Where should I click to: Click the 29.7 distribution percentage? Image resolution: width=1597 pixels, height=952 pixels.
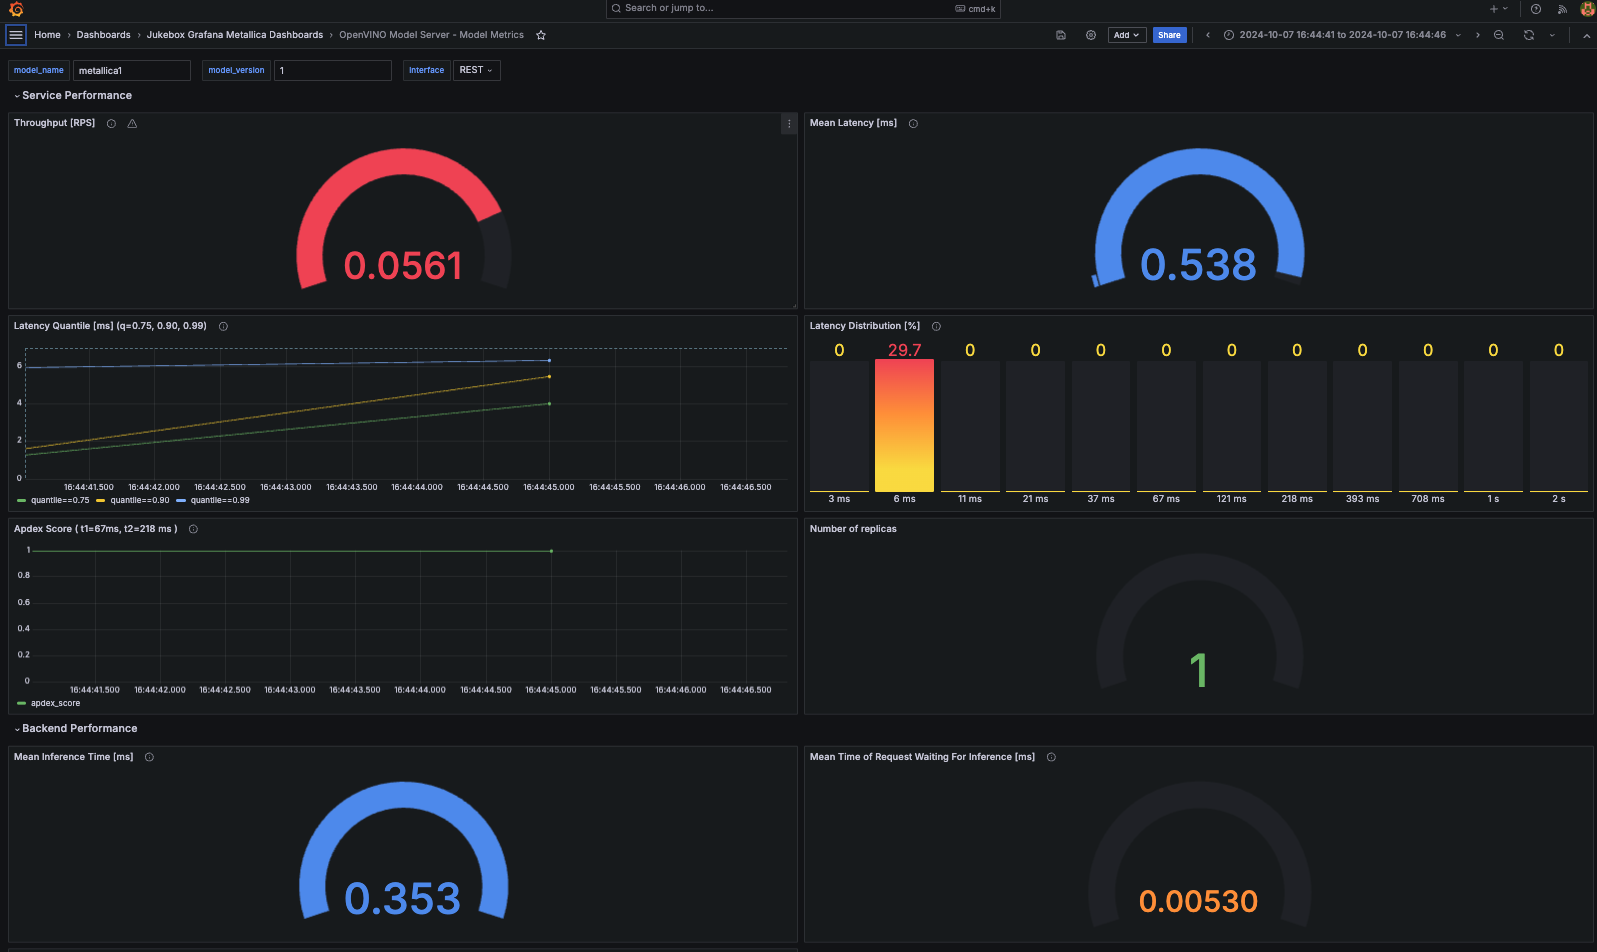904,351
